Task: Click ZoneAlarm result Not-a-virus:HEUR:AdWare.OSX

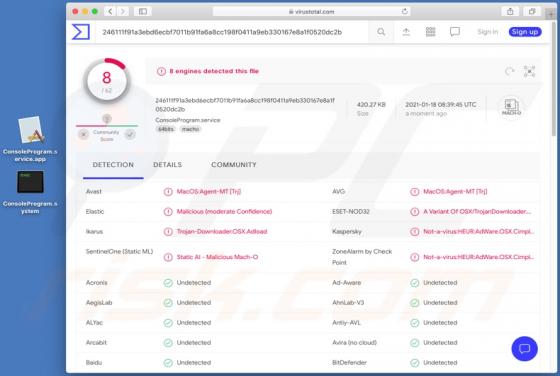Action: [x=479, y=257]
